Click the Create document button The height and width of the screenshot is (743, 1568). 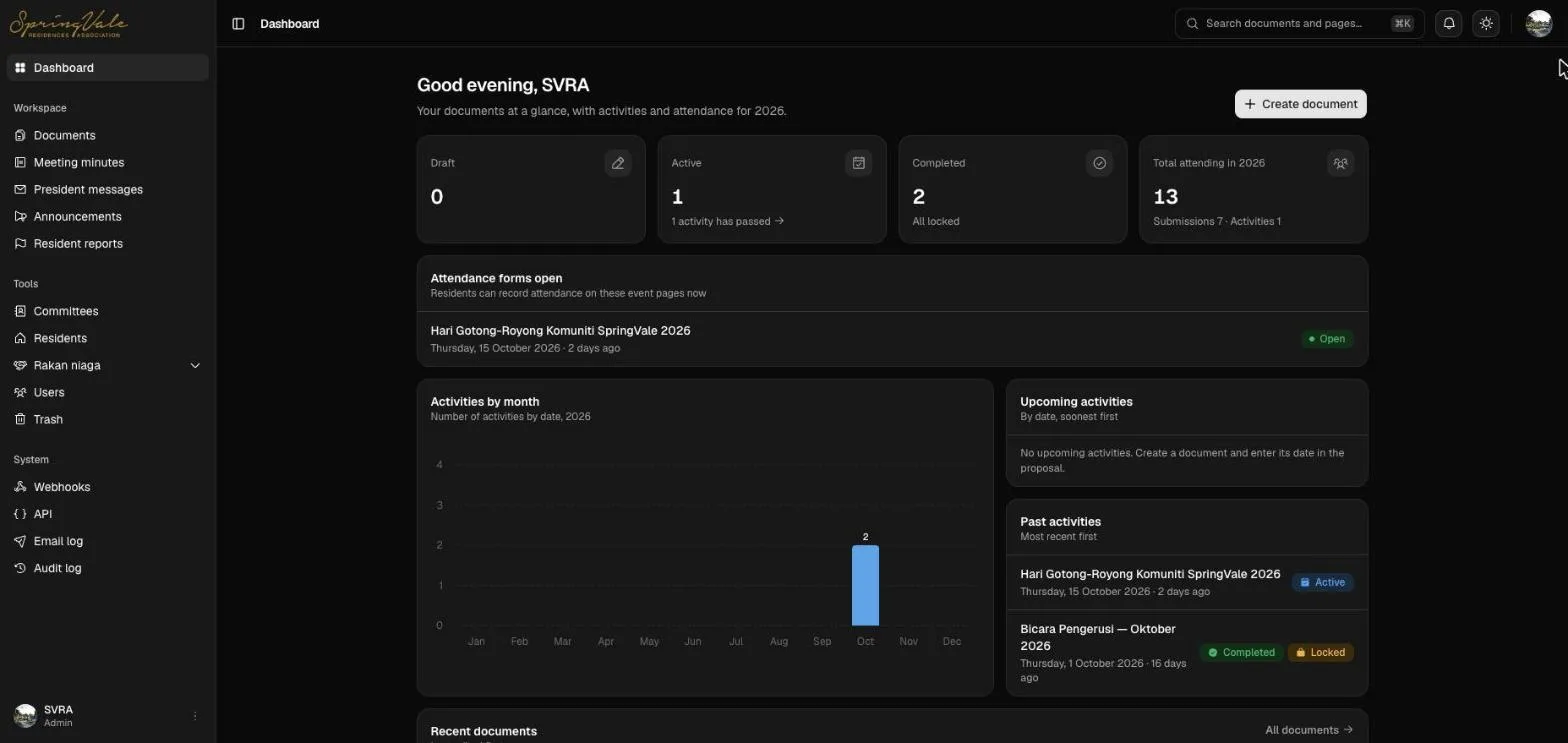click(x=1300, y=104)
